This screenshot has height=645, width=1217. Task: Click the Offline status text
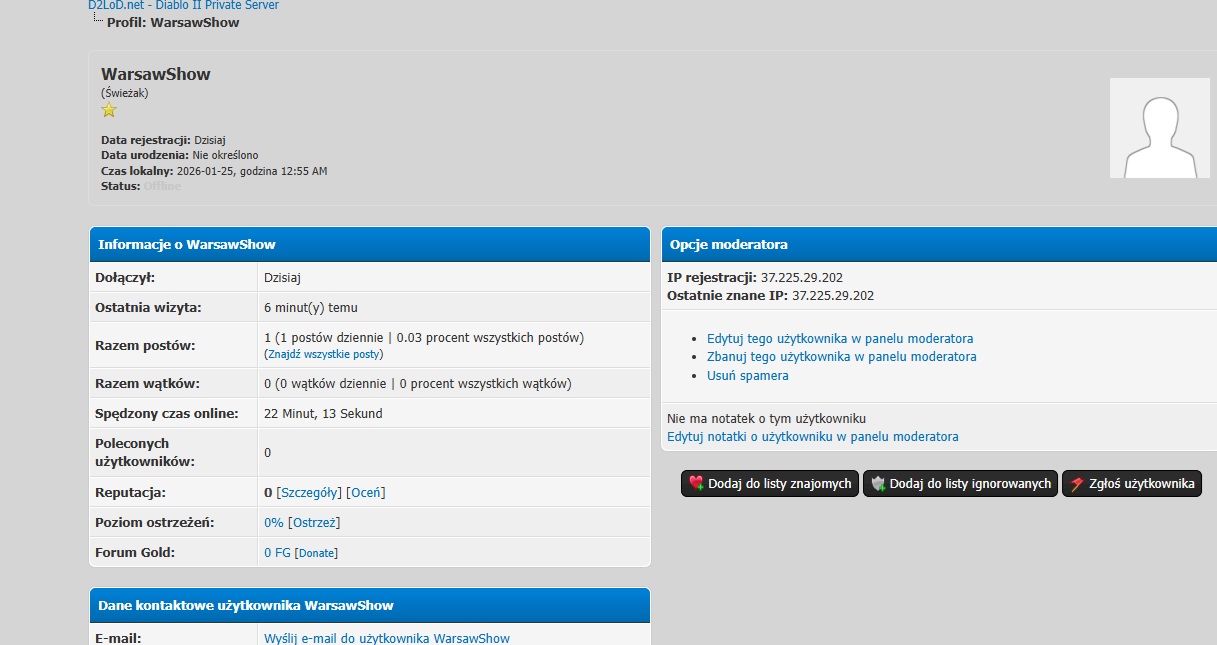pyautogui.click(x=162, y=186)
